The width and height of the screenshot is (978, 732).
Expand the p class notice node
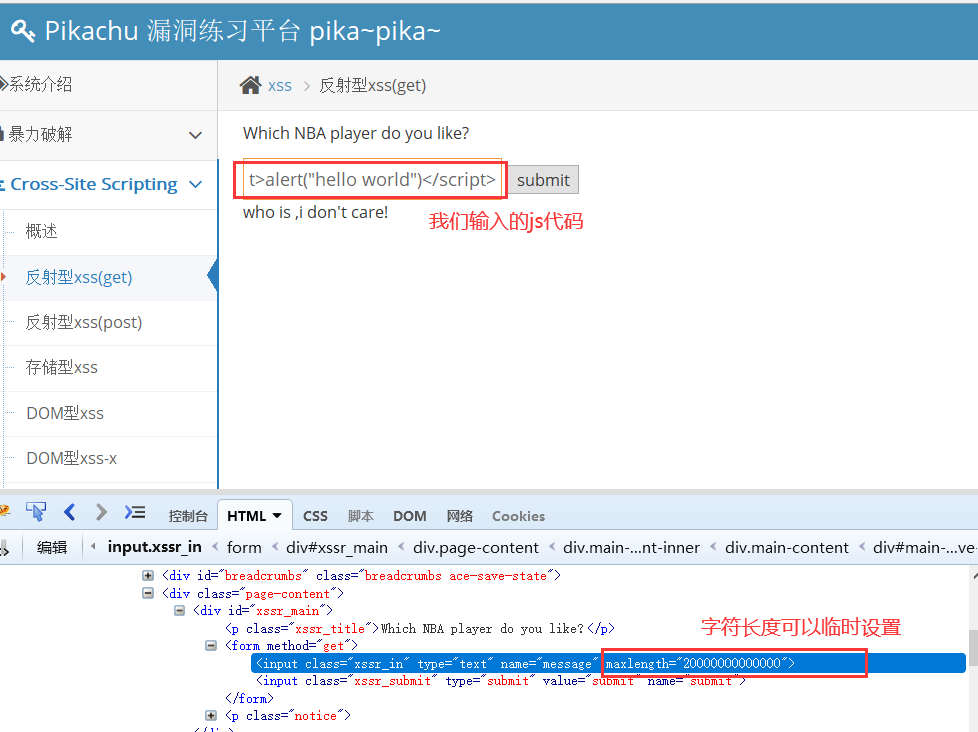(x=211, y=715)
